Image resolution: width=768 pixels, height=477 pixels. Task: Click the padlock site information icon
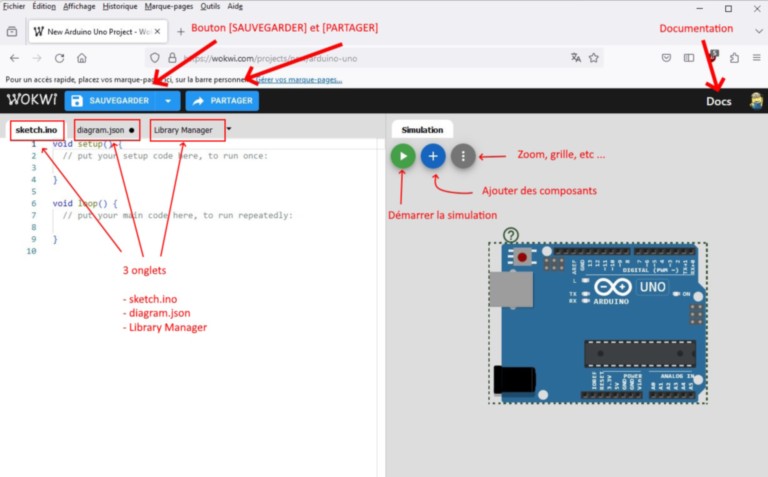[172, 58]
